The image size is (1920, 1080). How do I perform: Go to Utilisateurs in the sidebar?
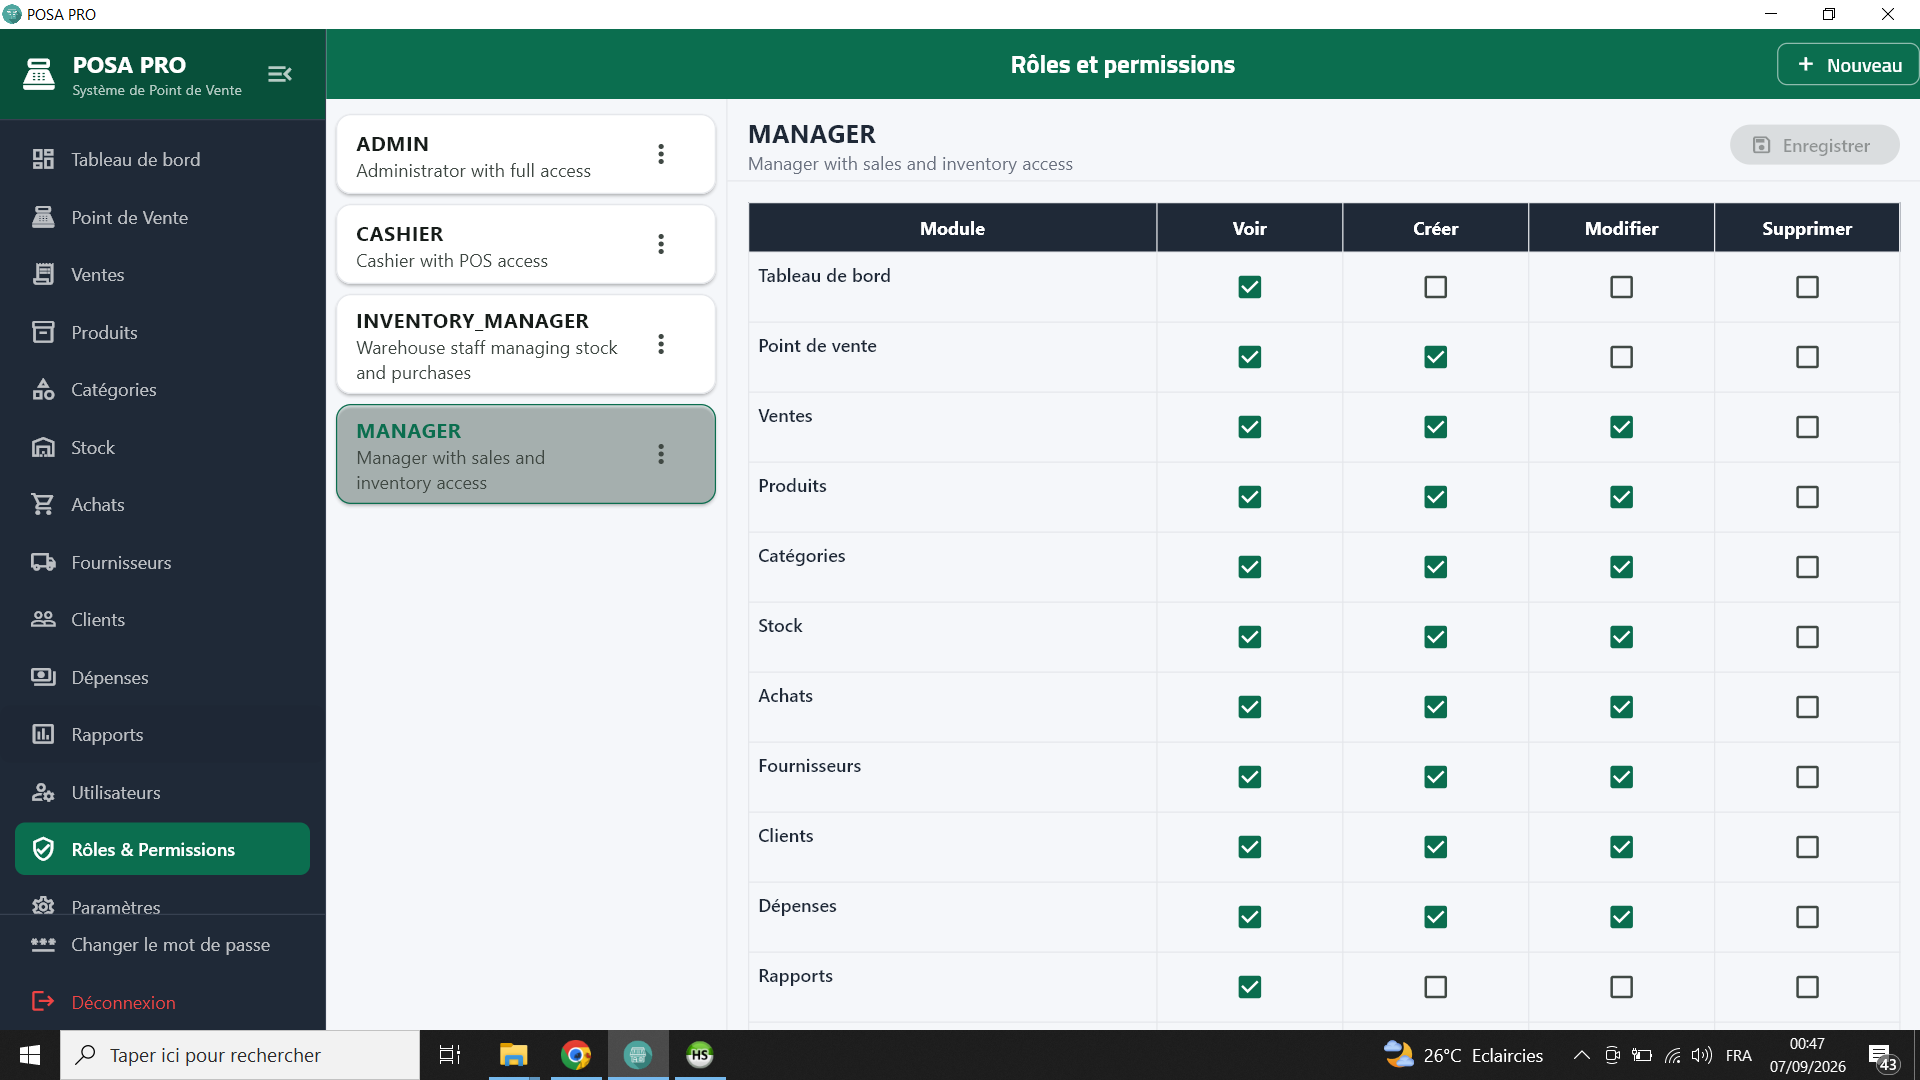(x=163, y=792)
